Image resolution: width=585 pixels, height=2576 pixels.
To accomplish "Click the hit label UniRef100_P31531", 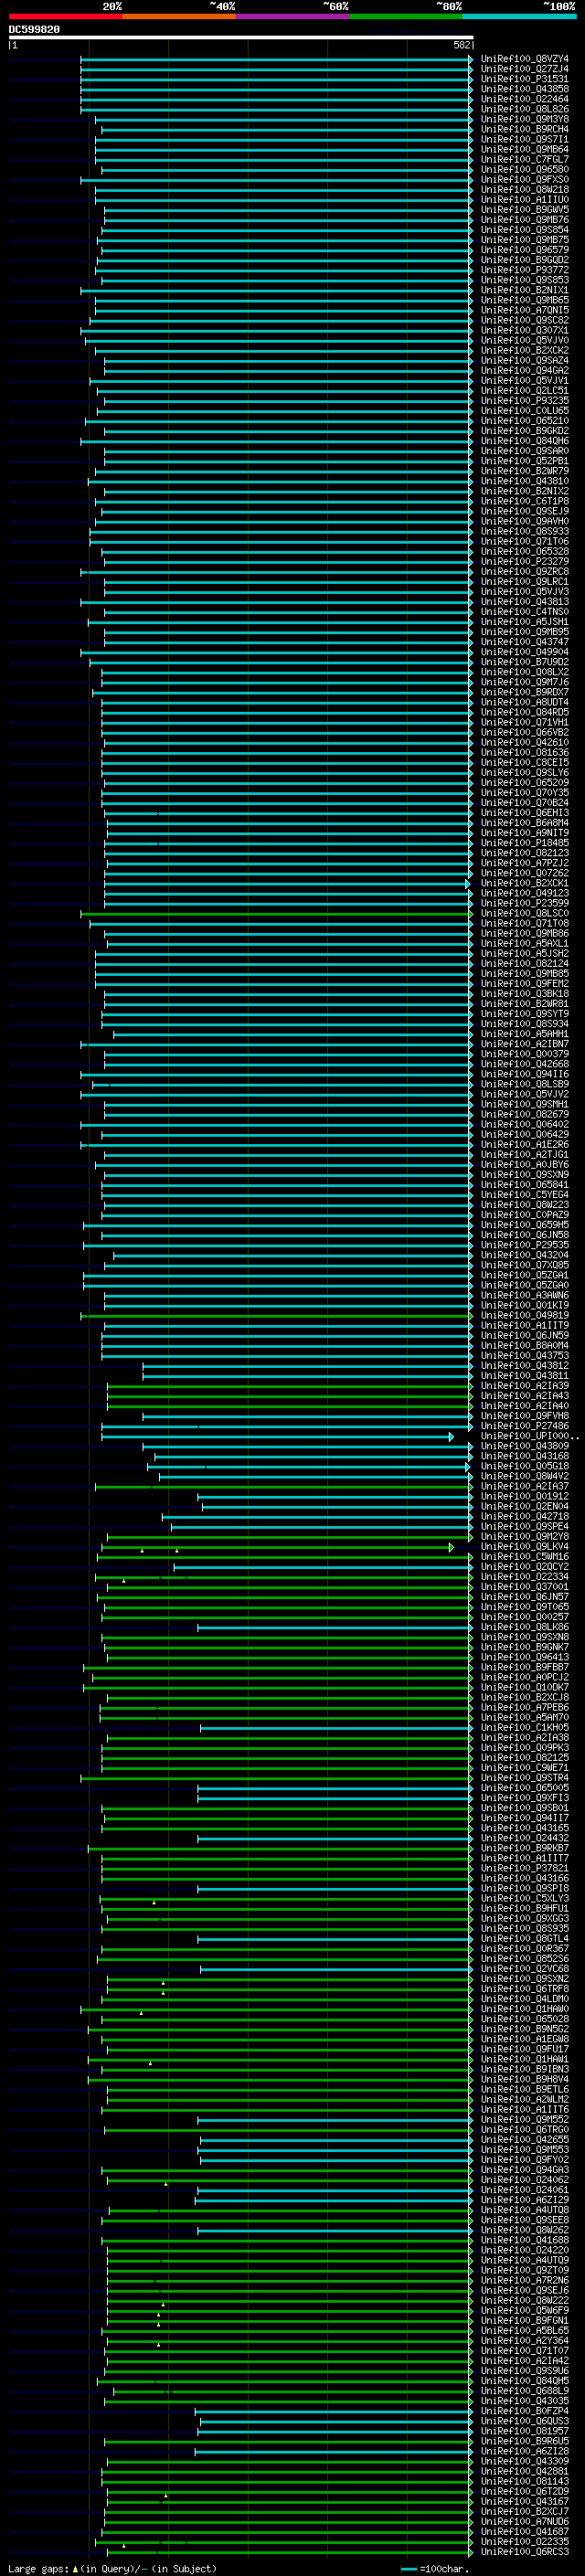I will [524, 79].
